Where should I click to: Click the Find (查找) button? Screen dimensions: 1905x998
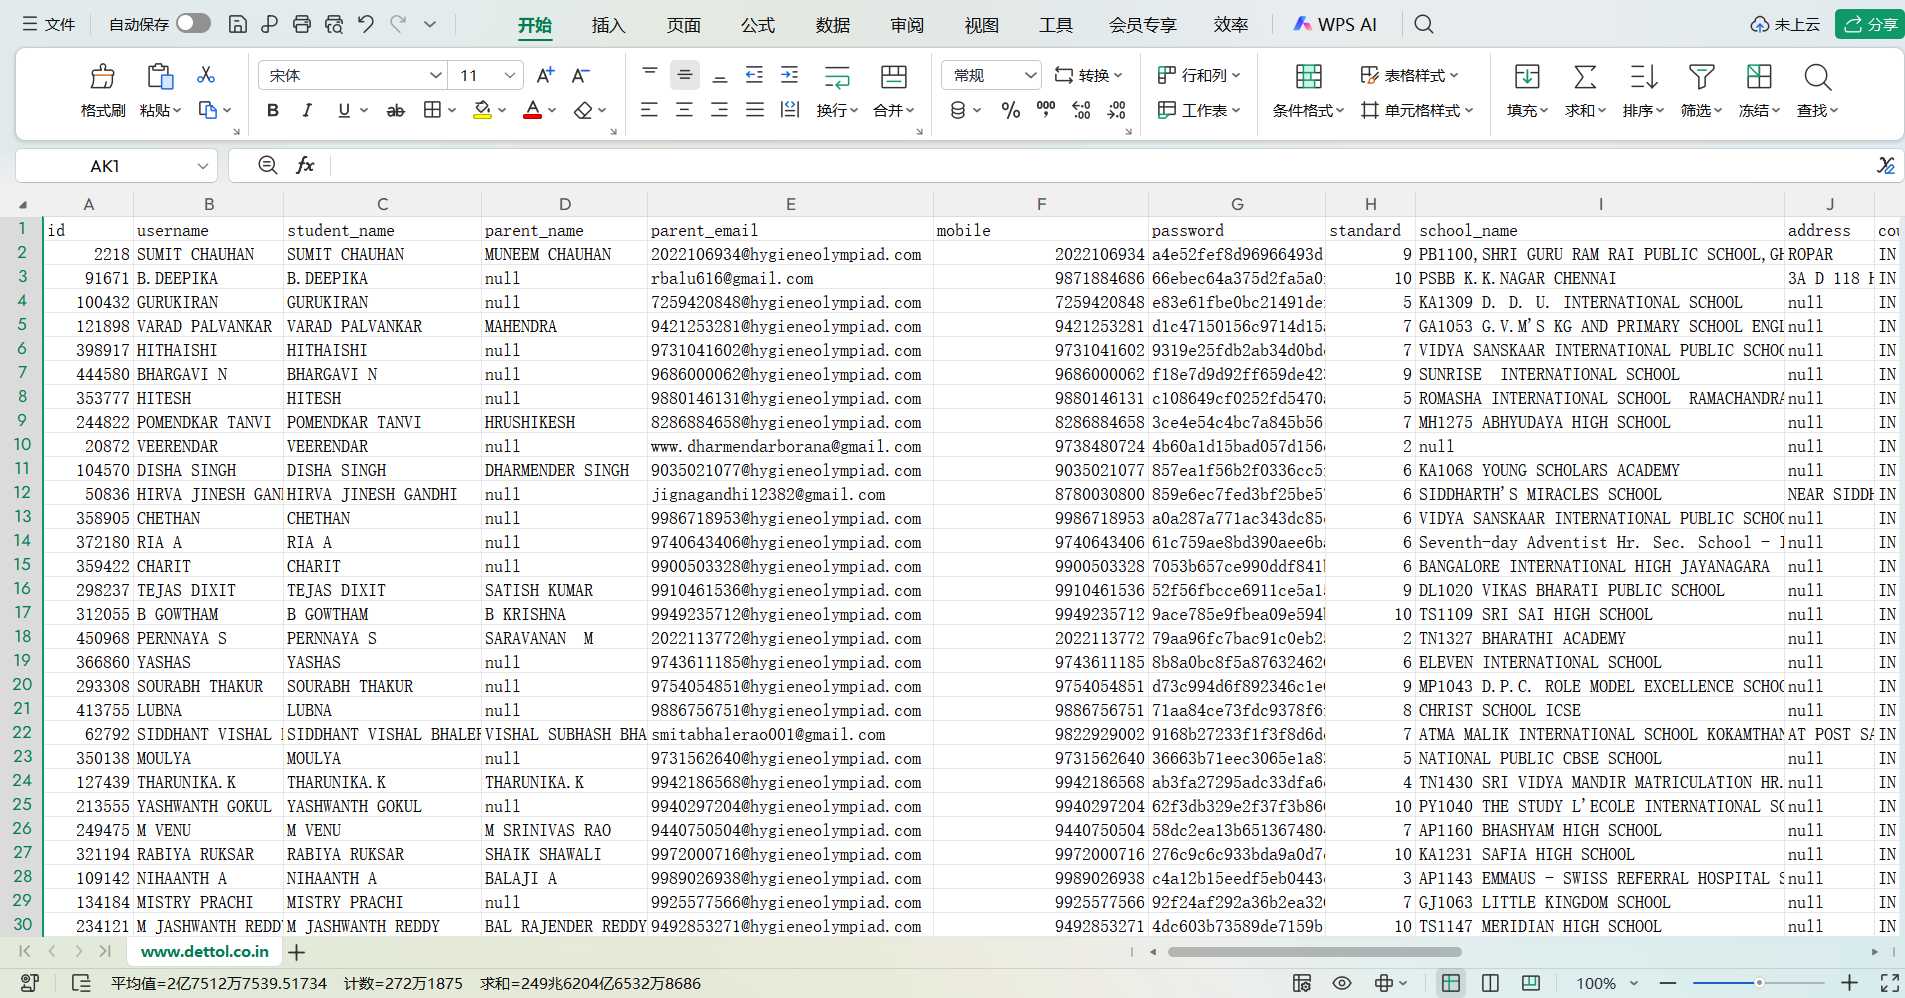point(1817,90)
